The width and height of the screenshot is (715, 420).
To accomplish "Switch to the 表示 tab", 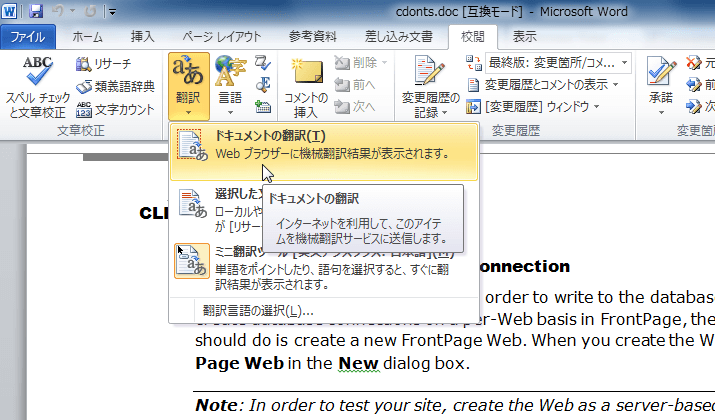I will (524, 37).
